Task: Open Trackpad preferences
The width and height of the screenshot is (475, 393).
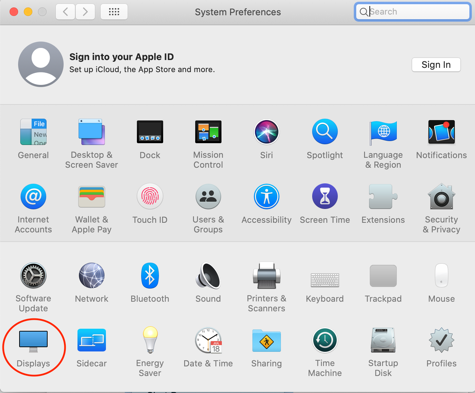Action: [x=383, y=276]
